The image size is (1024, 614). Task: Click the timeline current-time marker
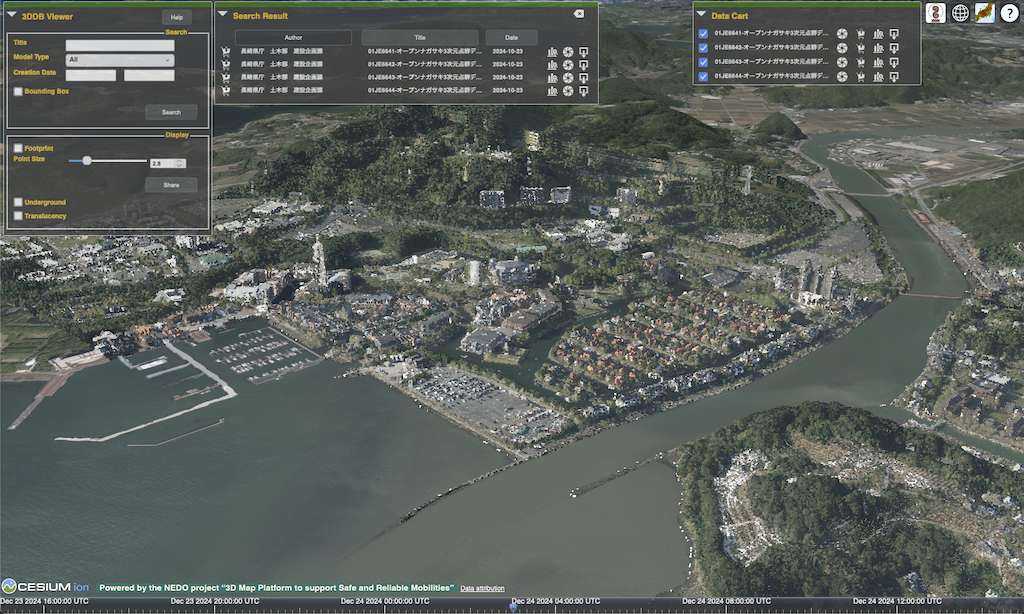(x=513, y=607)
